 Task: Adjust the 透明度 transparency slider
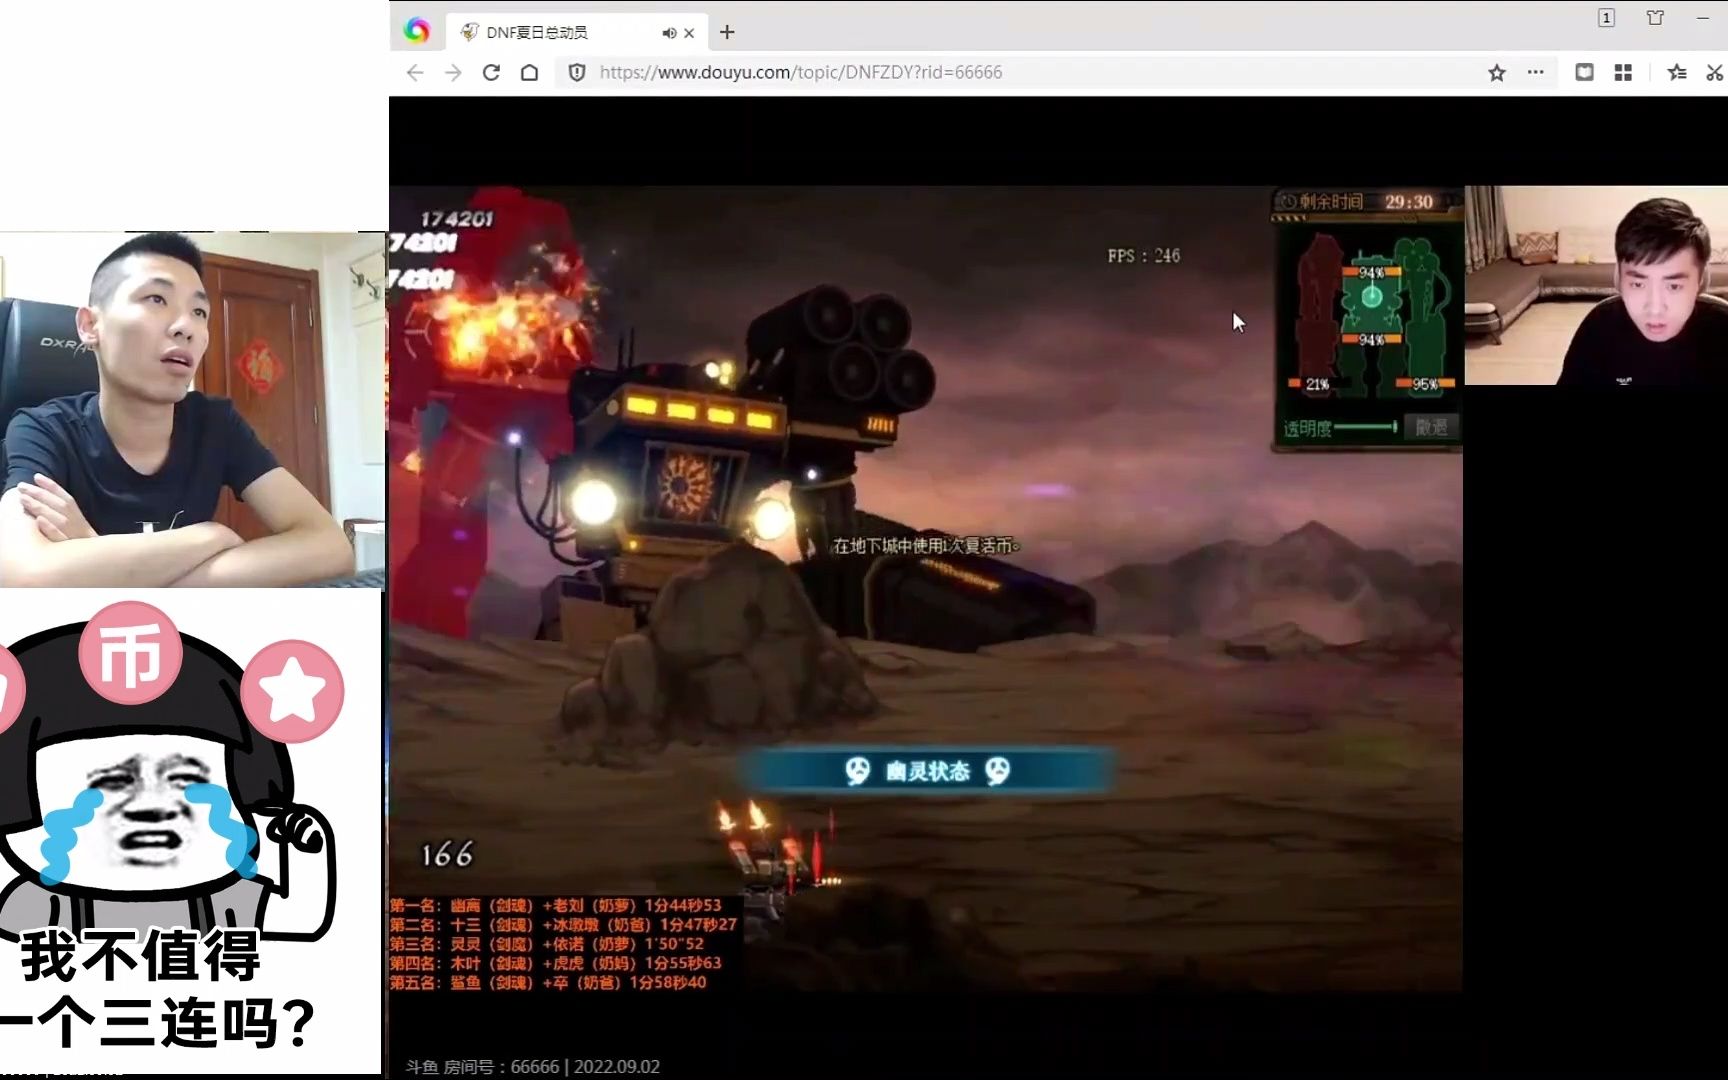(1366, 427)
